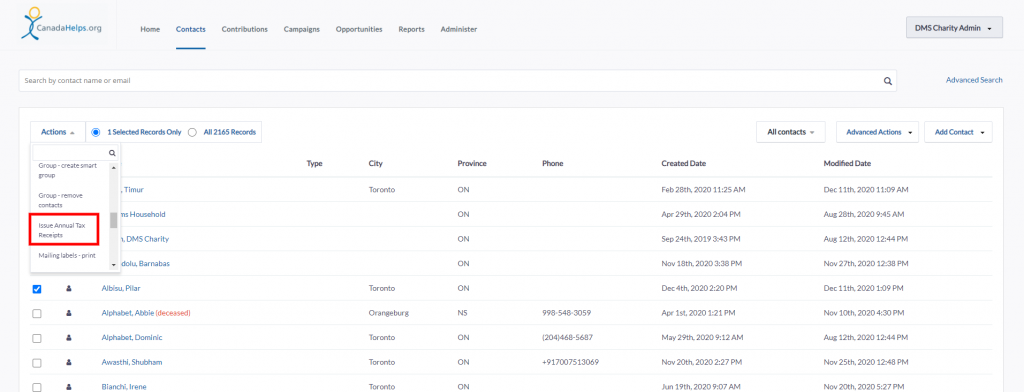Click modified date Aug 28th, 2020 9:45 AM

(x=863, y=214)
